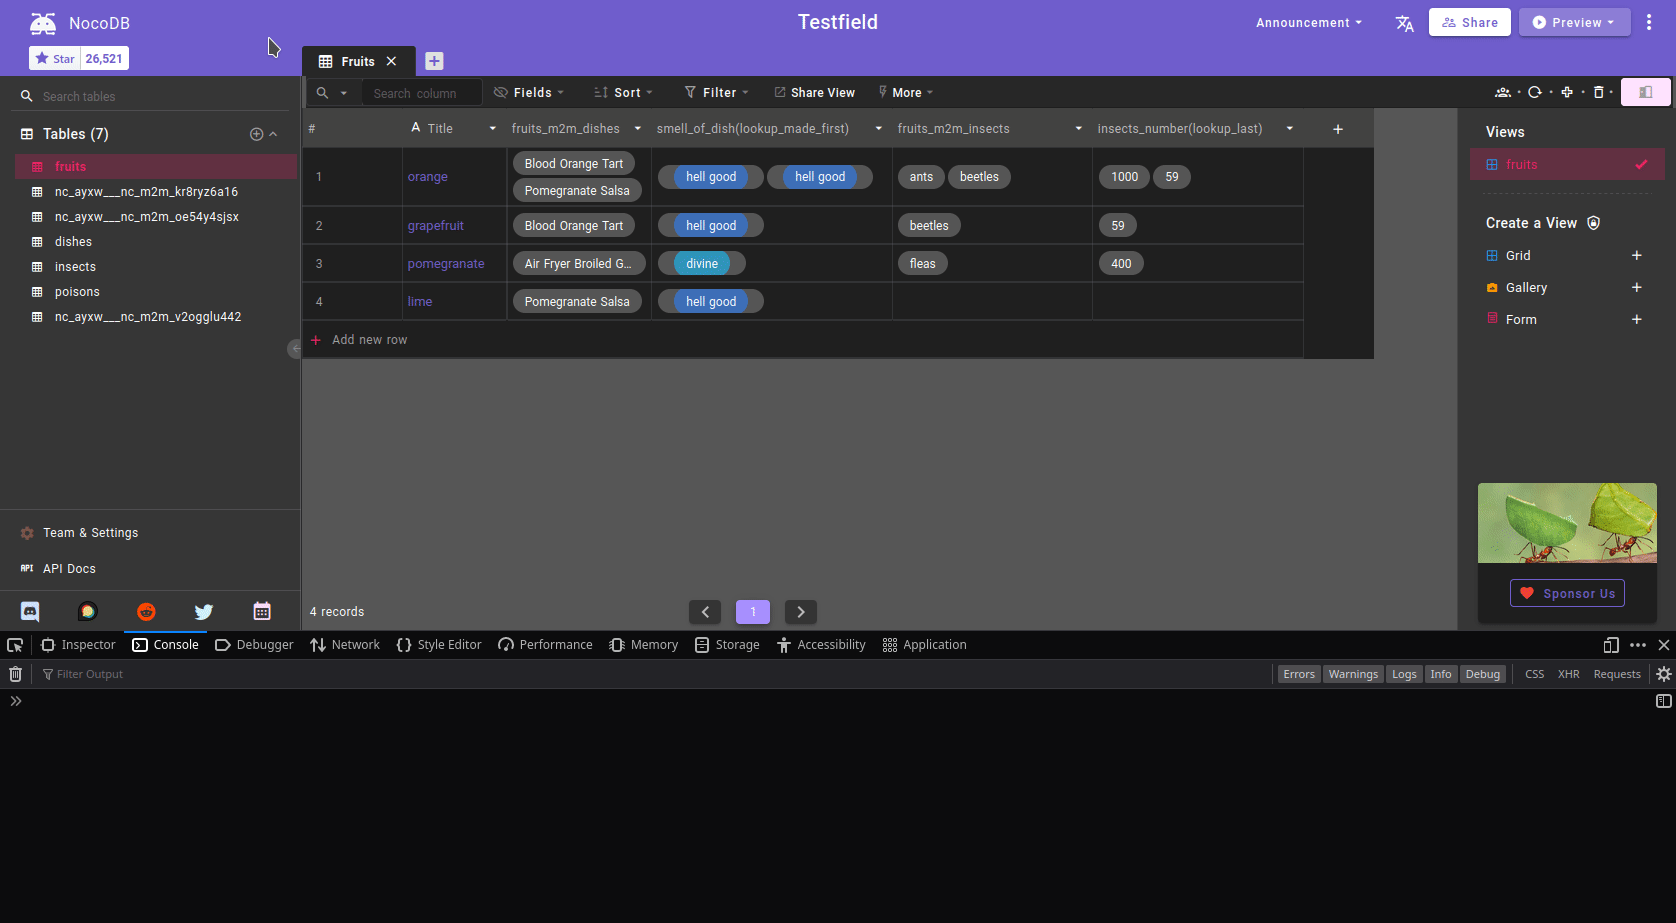Image resolution: width=1676 pixels, height=923 pixels.
Task: Toggle the Errors filter in the console
Action: 1298,673
